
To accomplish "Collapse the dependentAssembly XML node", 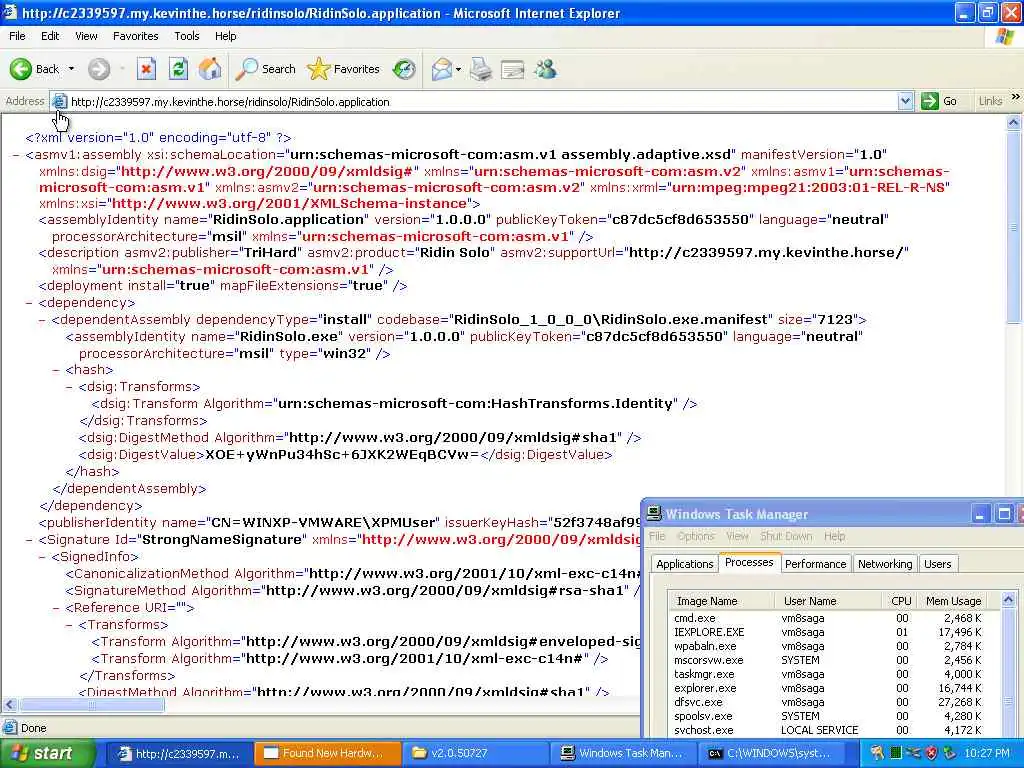I will (x=42, y=320).
